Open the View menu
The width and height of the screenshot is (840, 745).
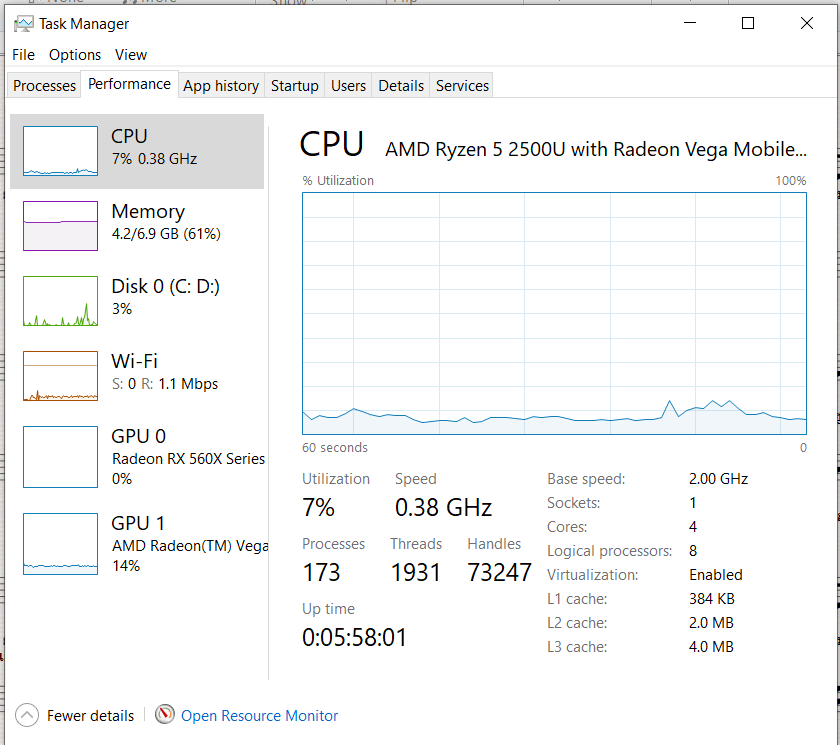pyautogui.click(x=131, y=55)
